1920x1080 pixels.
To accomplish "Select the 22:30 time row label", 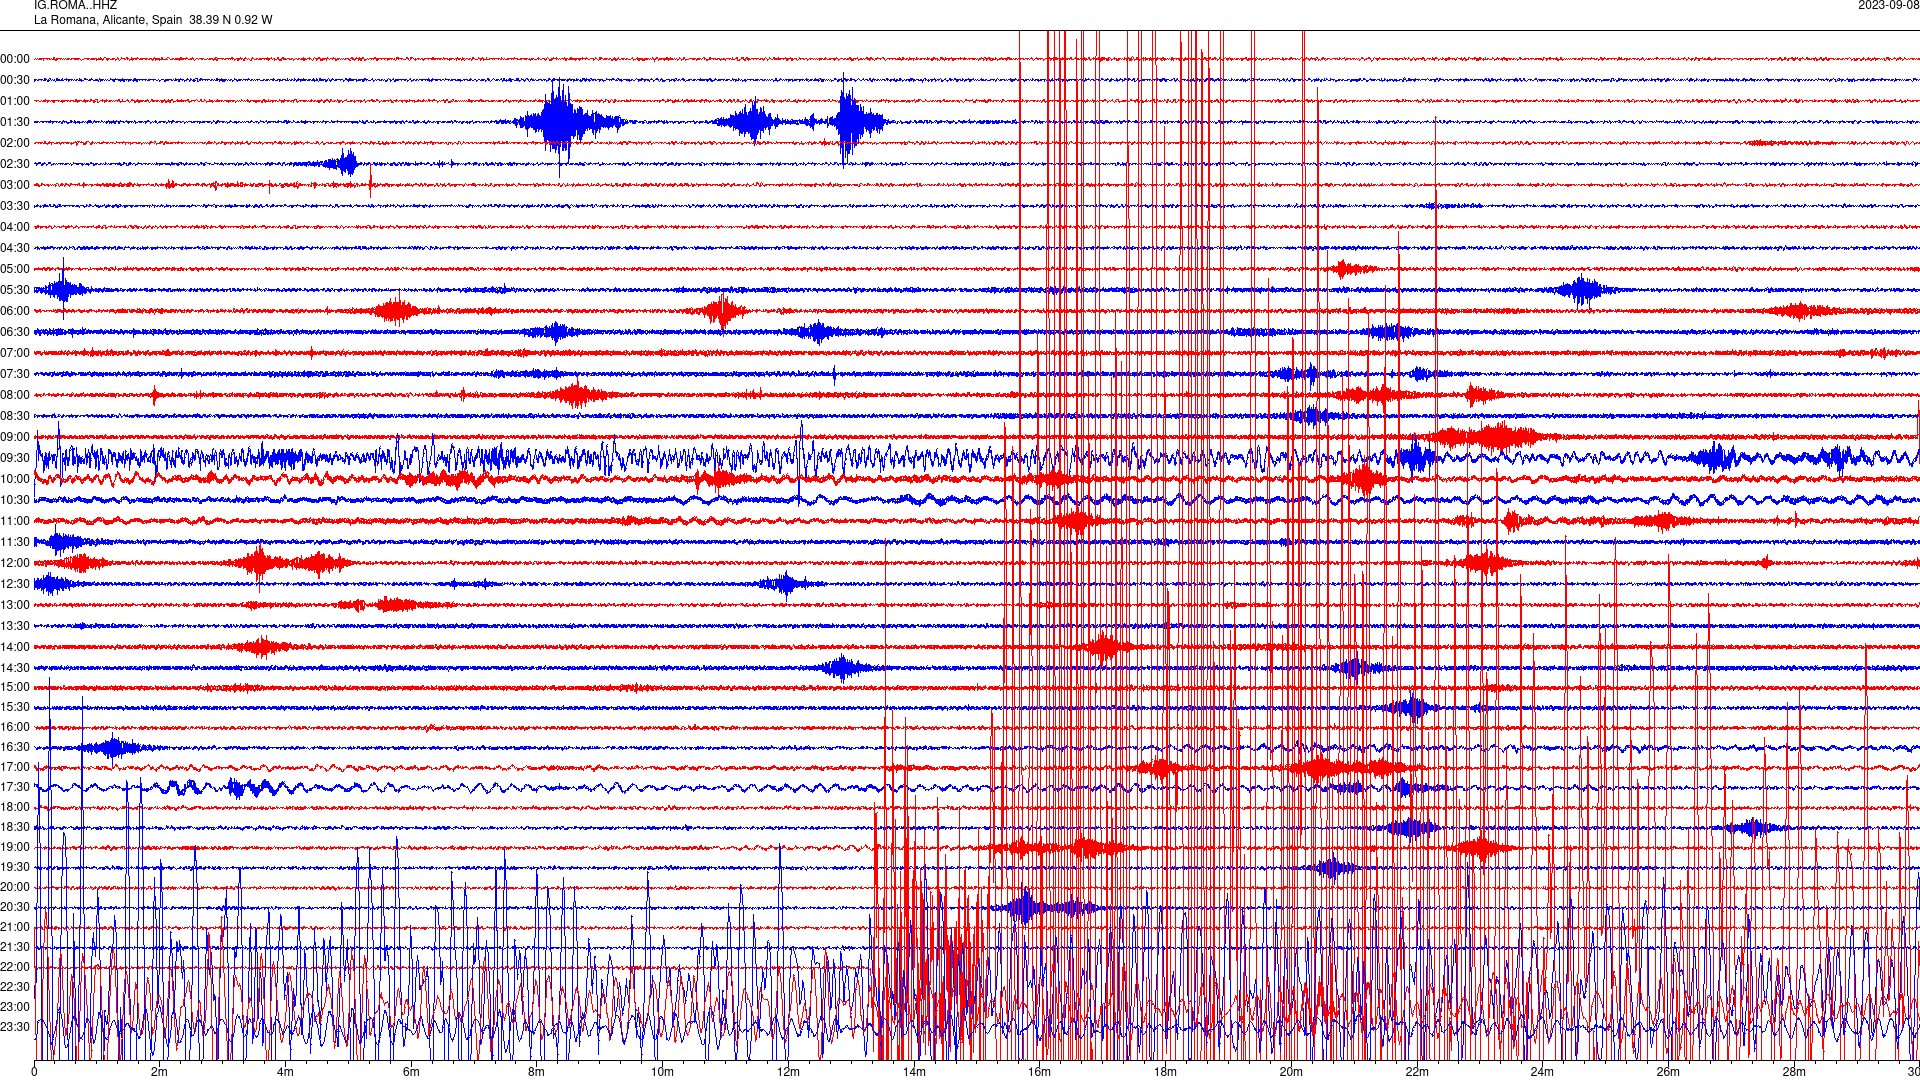I will coord(15,987).
